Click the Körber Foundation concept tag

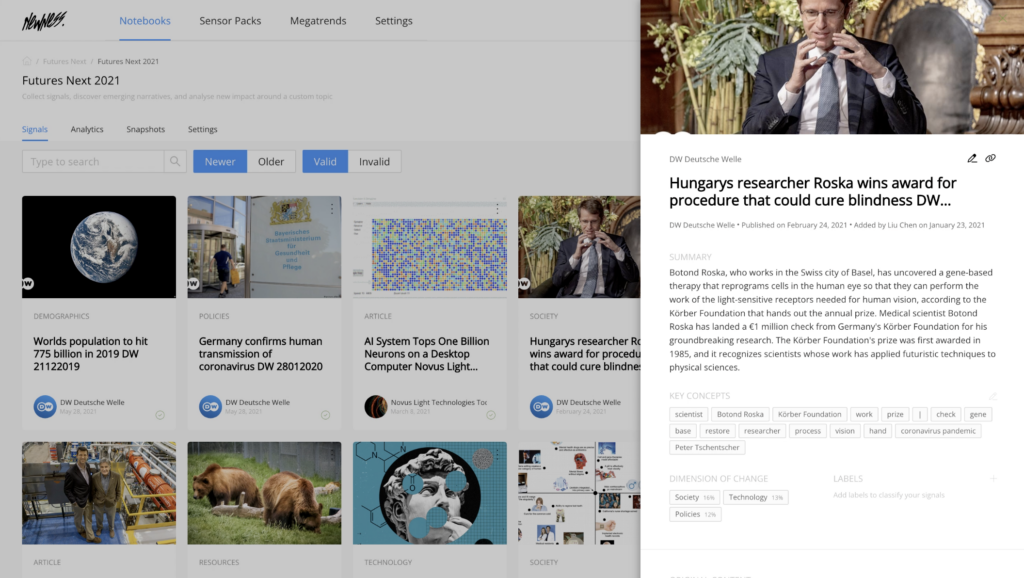point(809,414)
